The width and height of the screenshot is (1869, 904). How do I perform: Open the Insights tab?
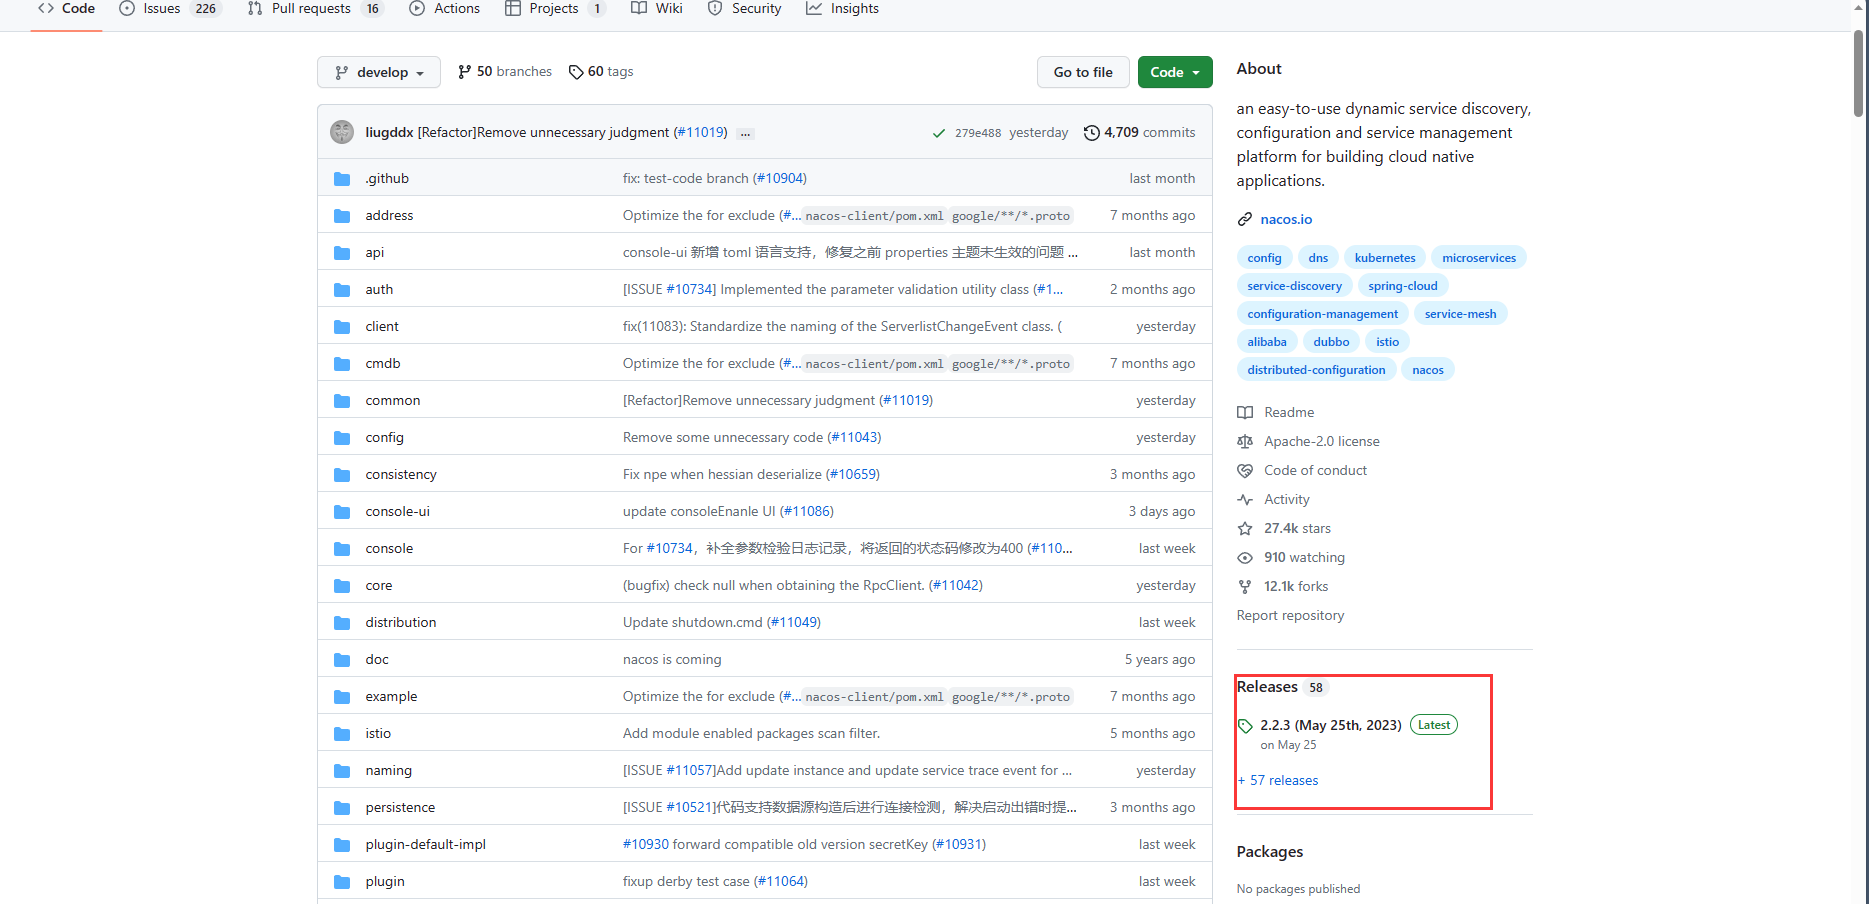pos(843,9)
